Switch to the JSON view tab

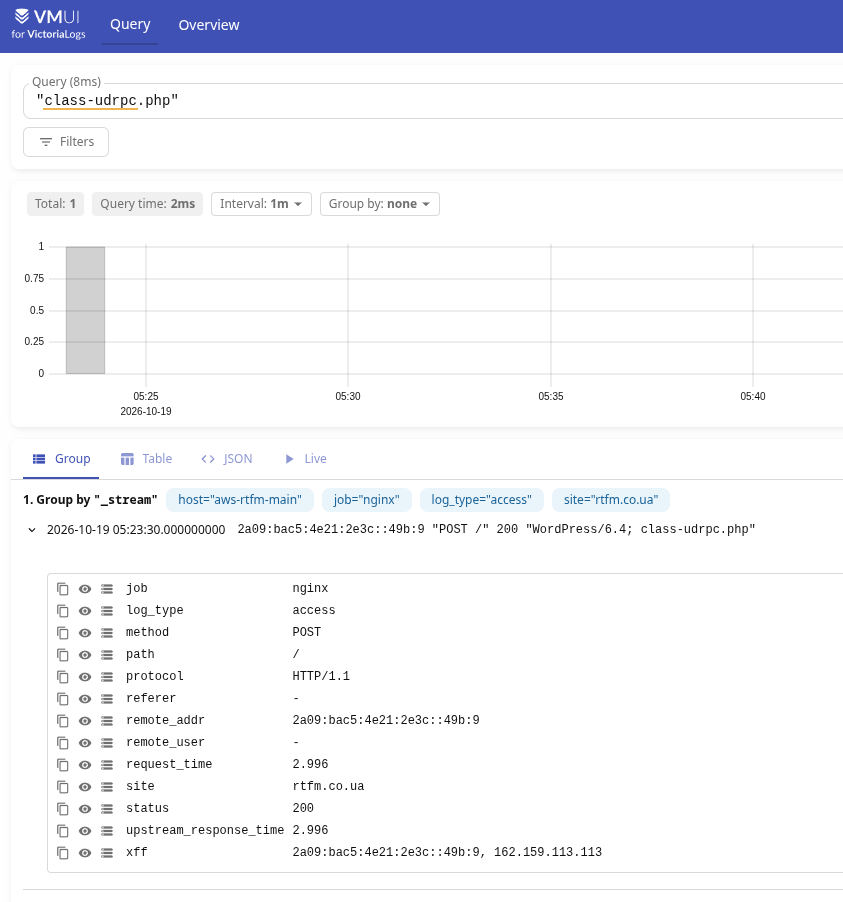(x=227, y=459)
